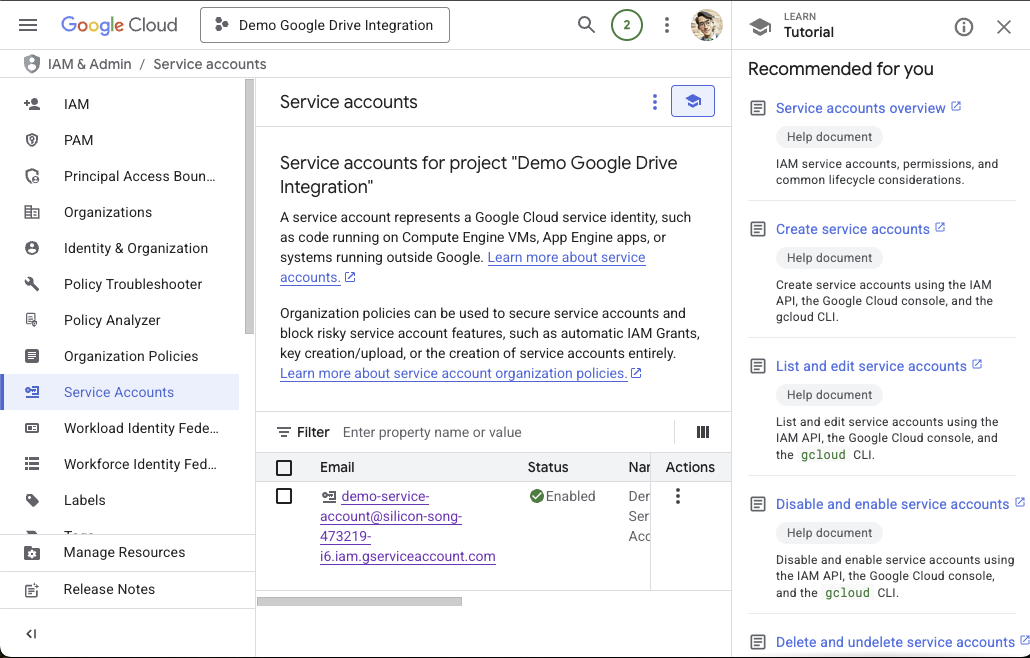This screenshot has width=1030, height=658.
Task: Open notifications badge showing 2
Action: (x=627, y=25)
